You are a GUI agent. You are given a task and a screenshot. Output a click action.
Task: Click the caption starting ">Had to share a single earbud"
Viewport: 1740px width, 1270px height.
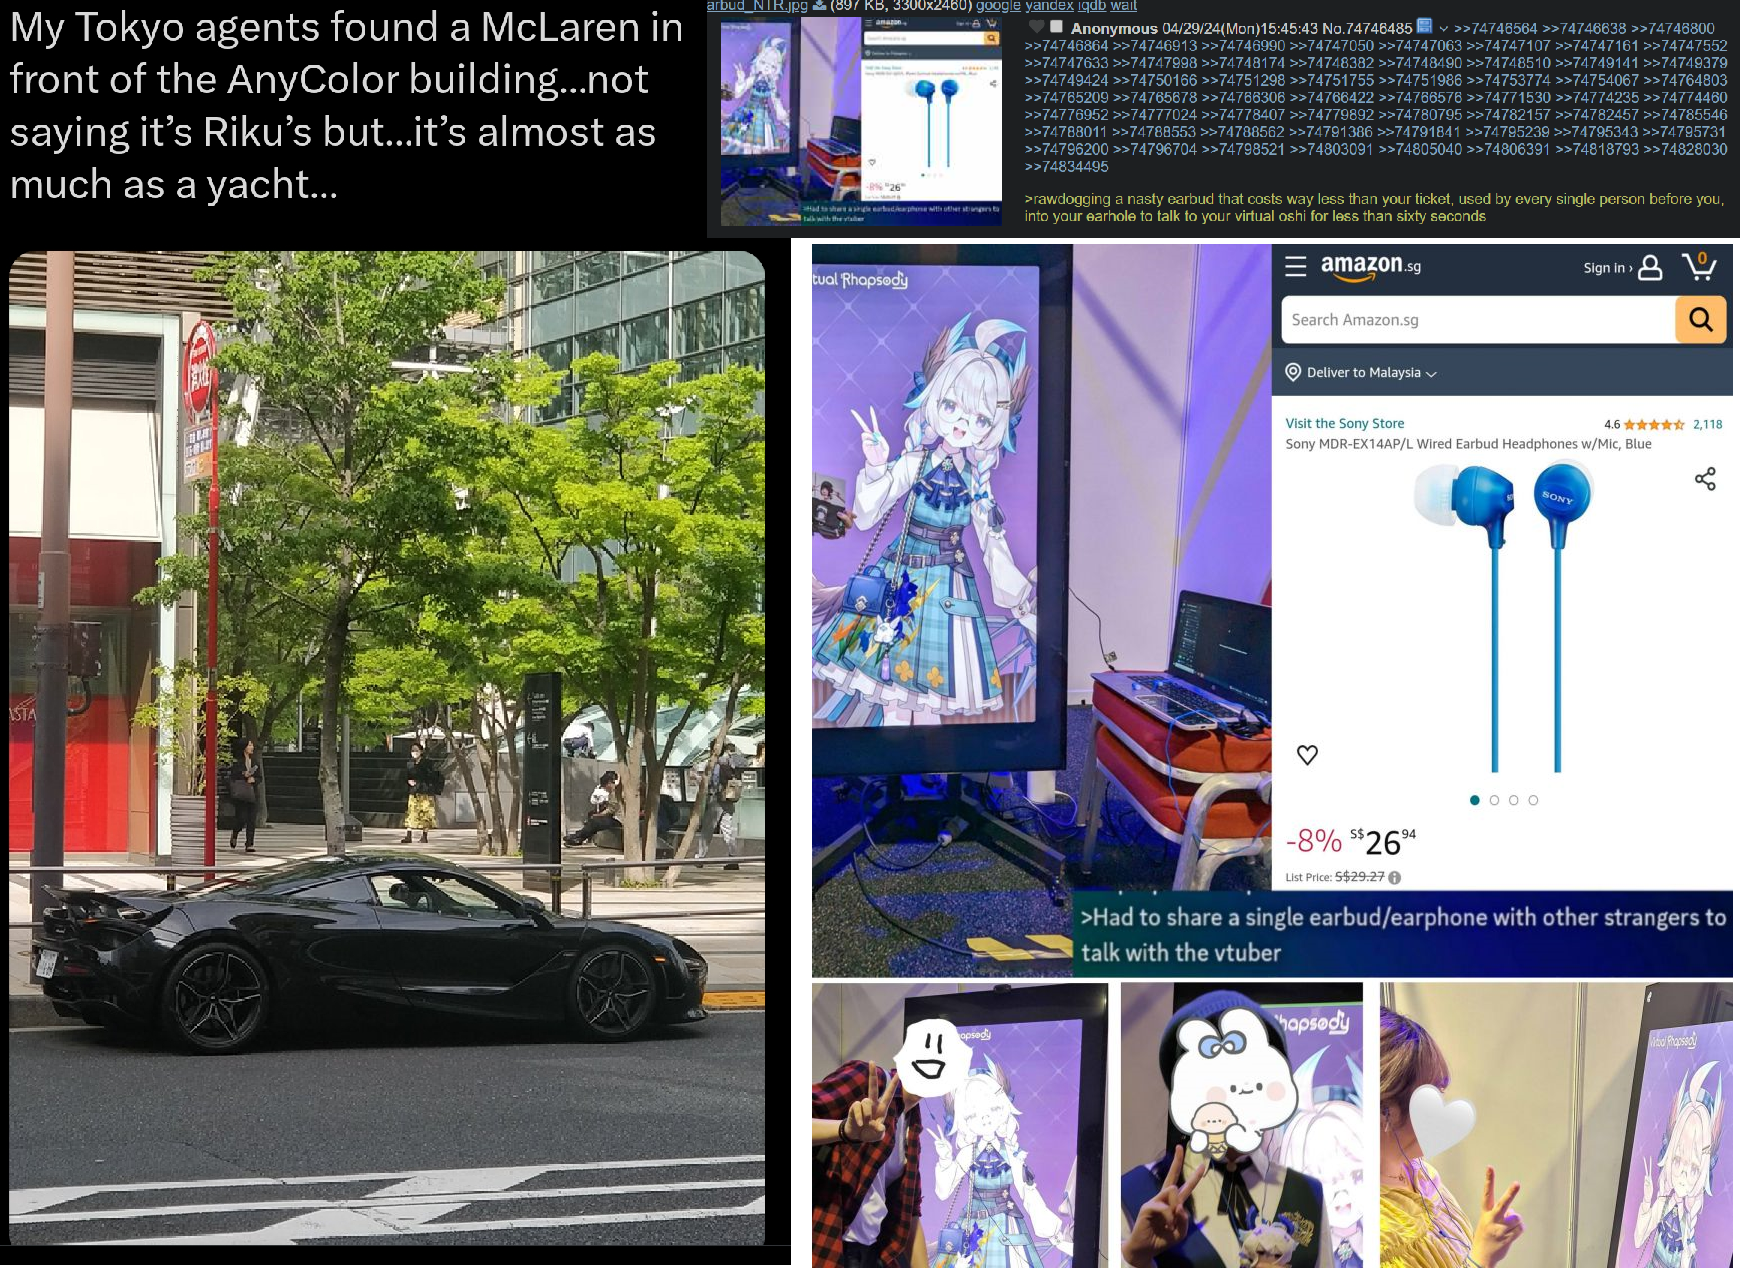tap(1403, 934)
